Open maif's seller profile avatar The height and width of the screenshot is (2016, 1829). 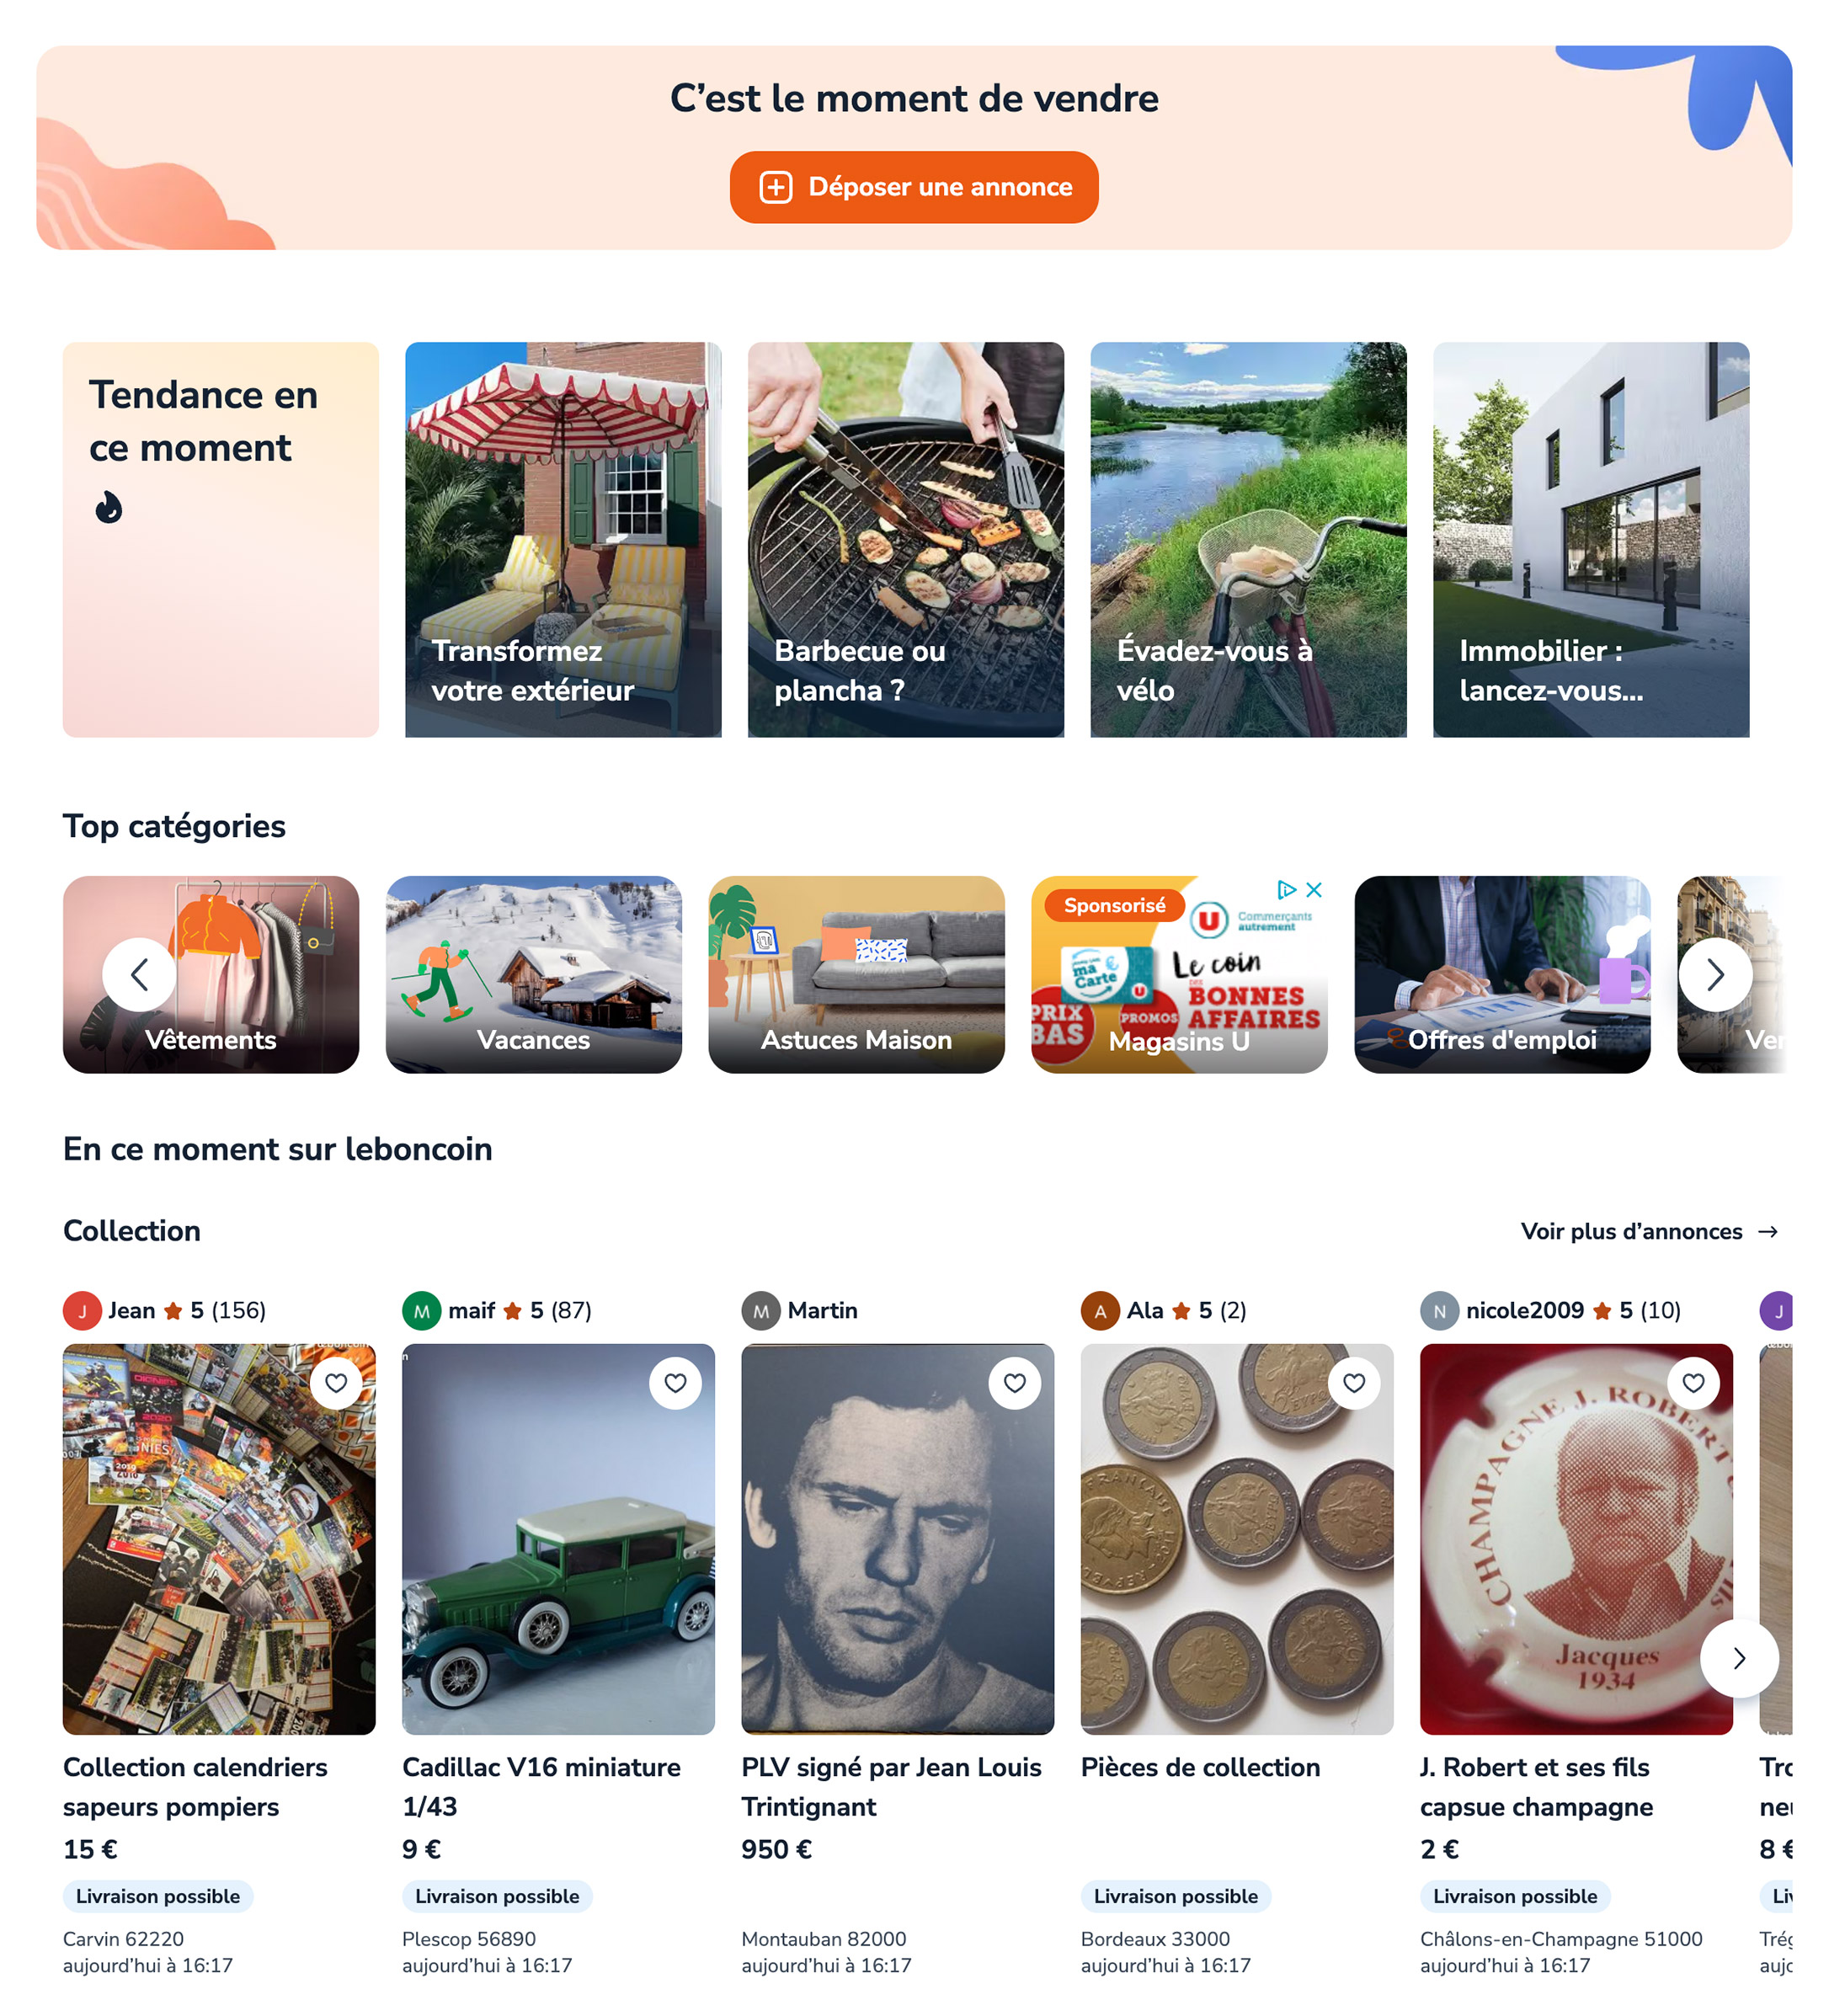coord(421,1311)
